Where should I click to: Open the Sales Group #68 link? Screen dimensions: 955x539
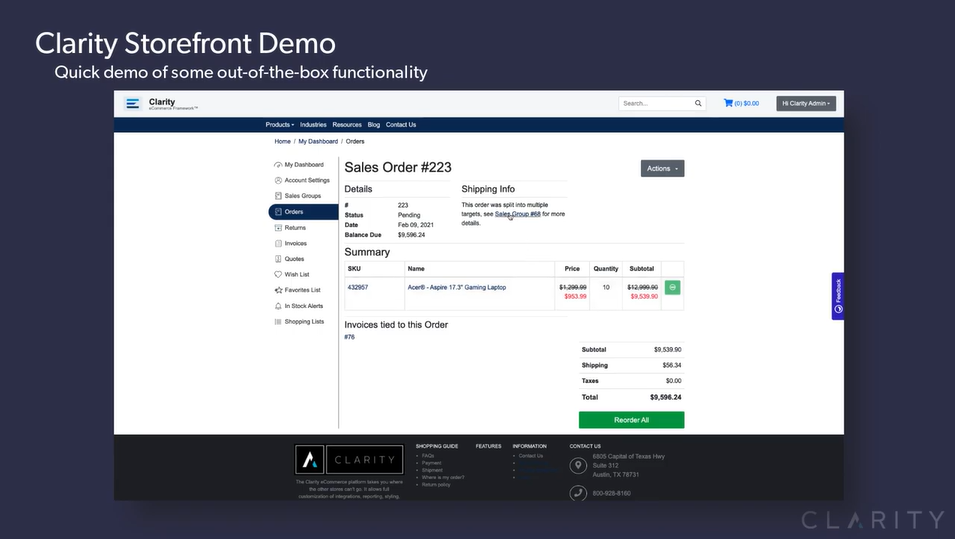518,214
